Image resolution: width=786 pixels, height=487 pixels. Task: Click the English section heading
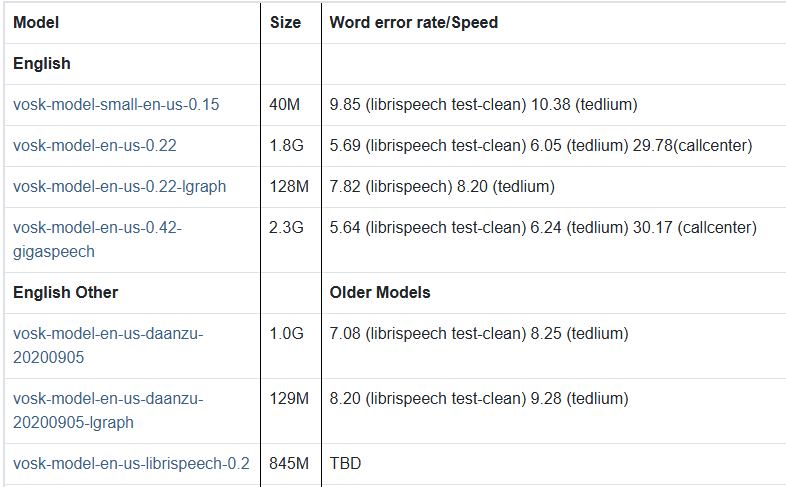pos(42,63)
